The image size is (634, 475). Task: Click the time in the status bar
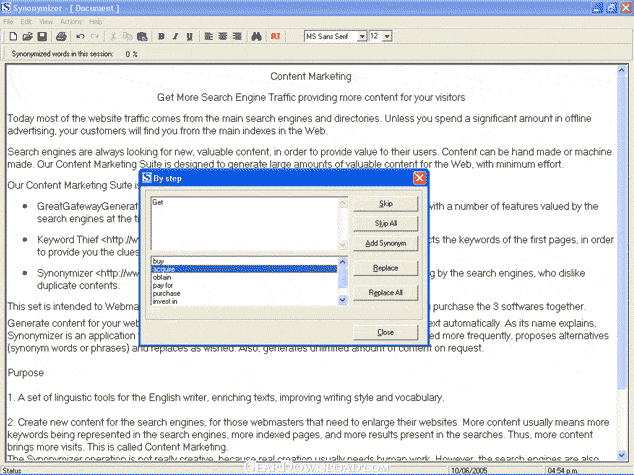coord(562,471)
